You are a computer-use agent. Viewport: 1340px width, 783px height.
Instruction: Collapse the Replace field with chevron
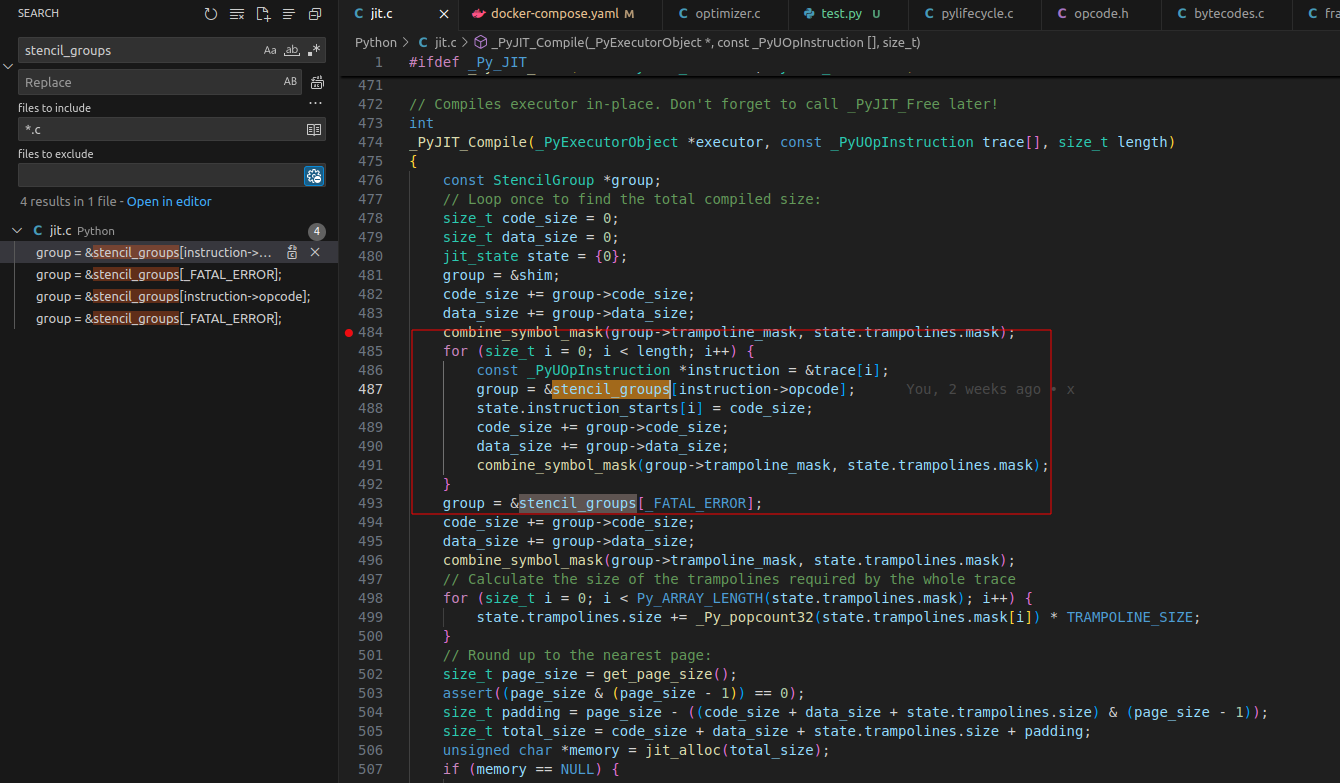pos(8,66)
